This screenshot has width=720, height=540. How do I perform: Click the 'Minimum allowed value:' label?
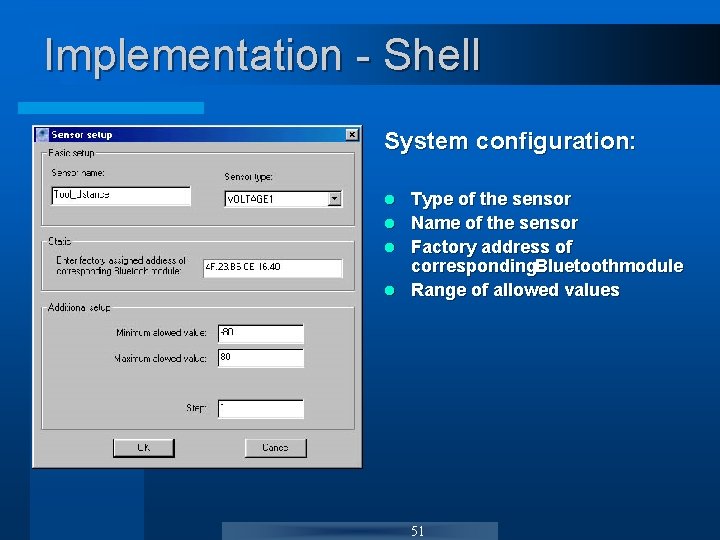click(161, 332)
